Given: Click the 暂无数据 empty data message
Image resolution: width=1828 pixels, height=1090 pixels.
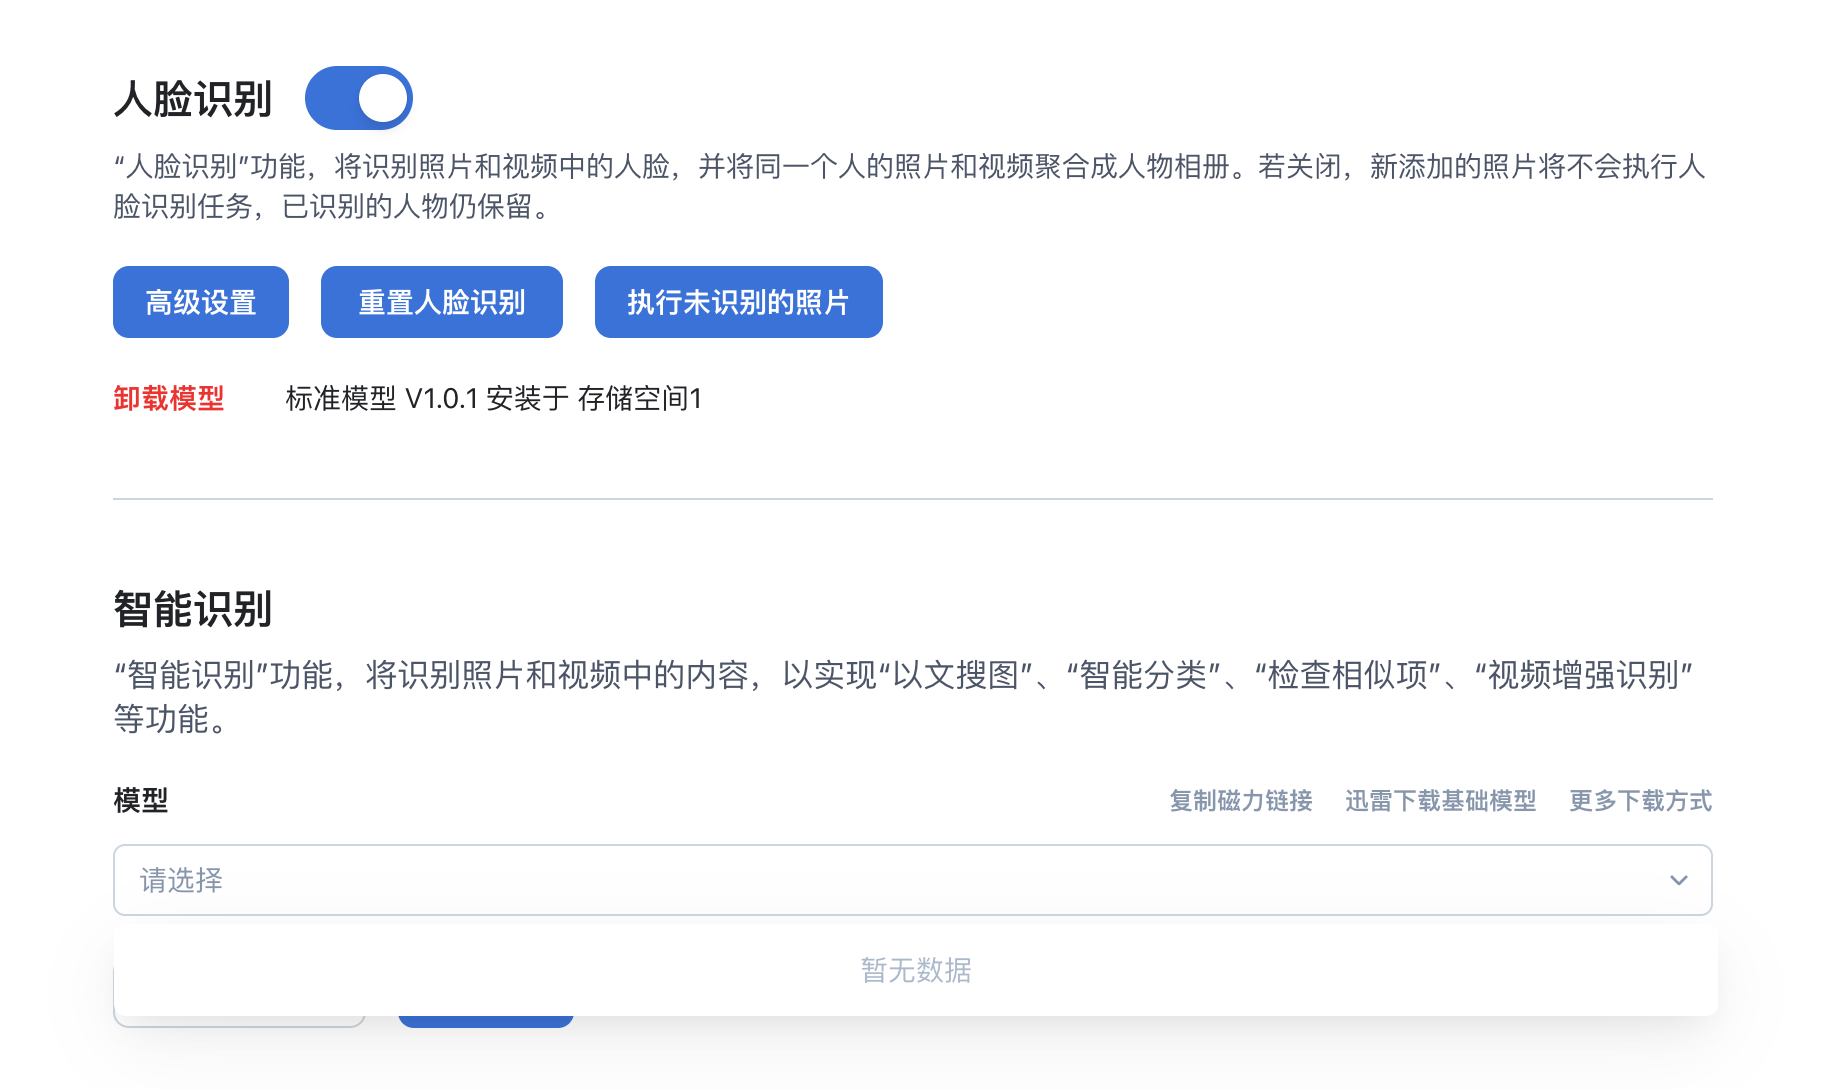Looking at the screenshot, I should pos(916,969).
